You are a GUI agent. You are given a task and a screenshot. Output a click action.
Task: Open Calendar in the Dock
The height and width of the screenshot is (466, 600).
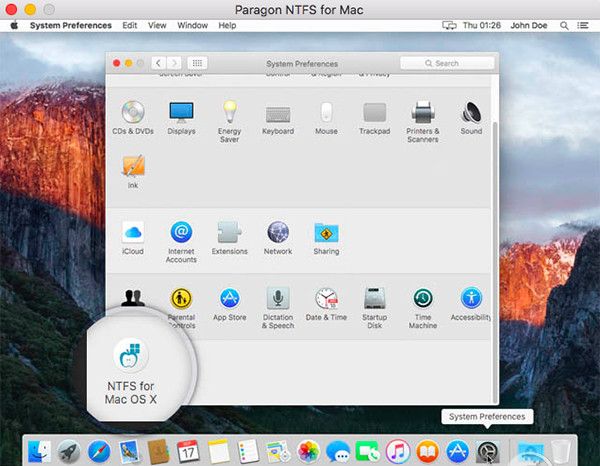coord(188,451)
